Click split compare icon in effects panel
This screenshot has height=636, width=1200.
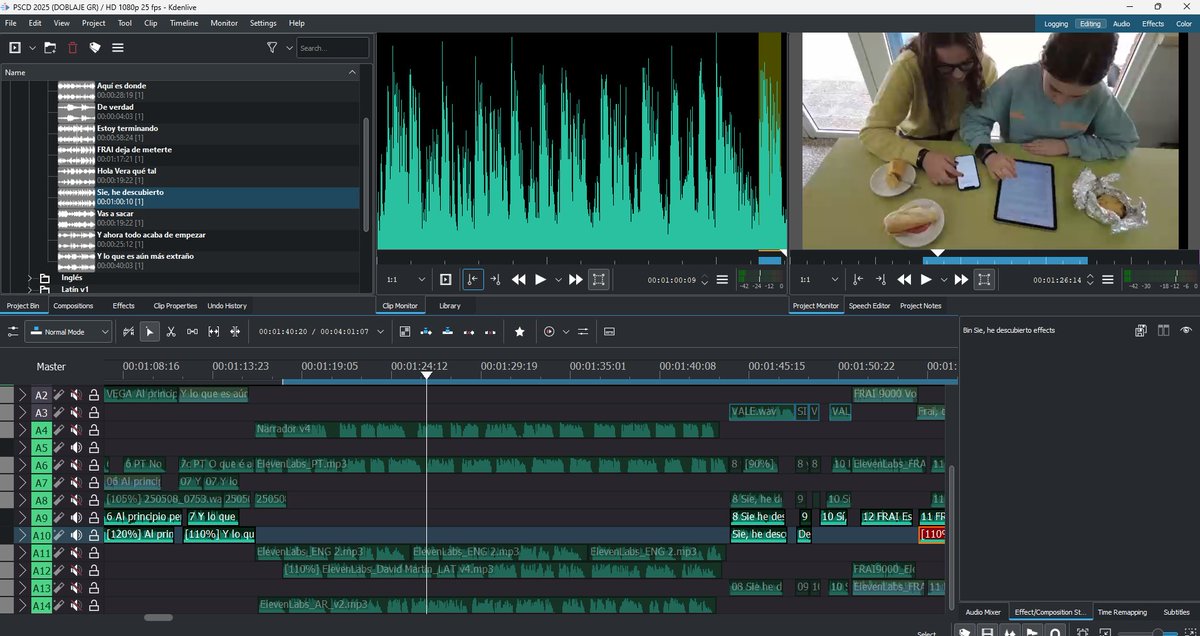pyautogui.click(x=1163, y=330)
